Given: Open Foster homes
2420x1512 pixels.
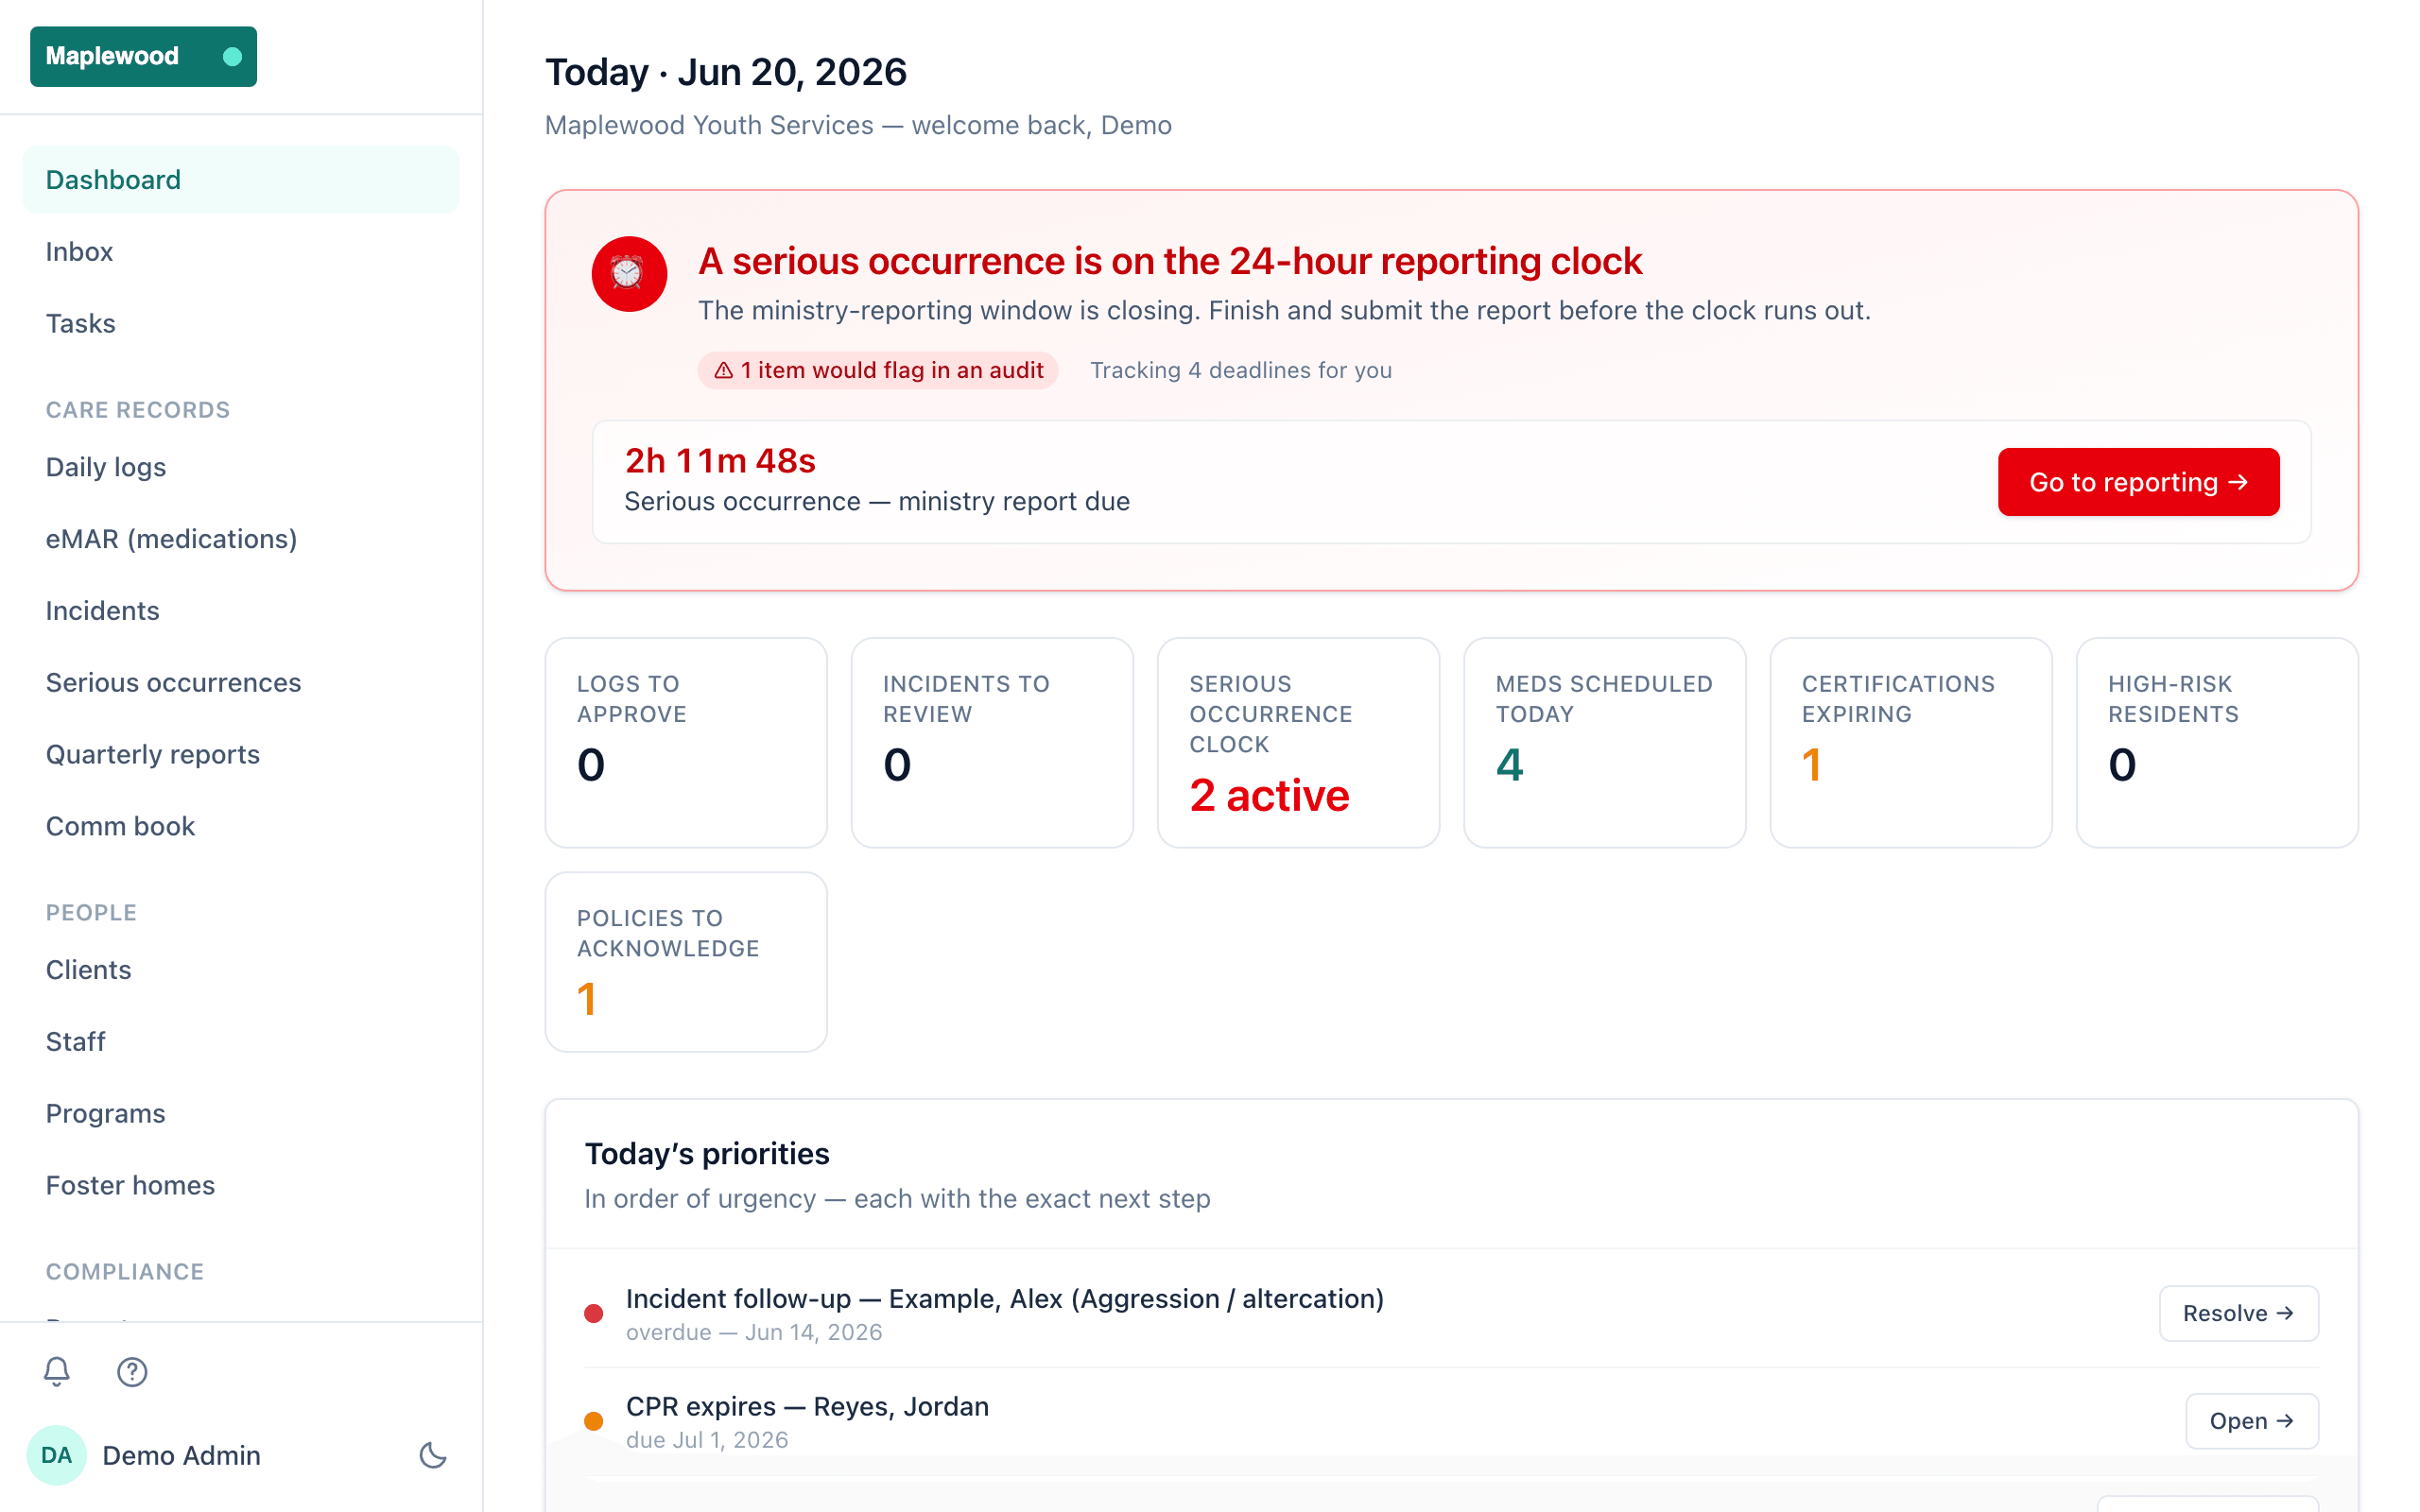Looking at the screenshot, I should pyautogui.click(x=241, y=1185).
